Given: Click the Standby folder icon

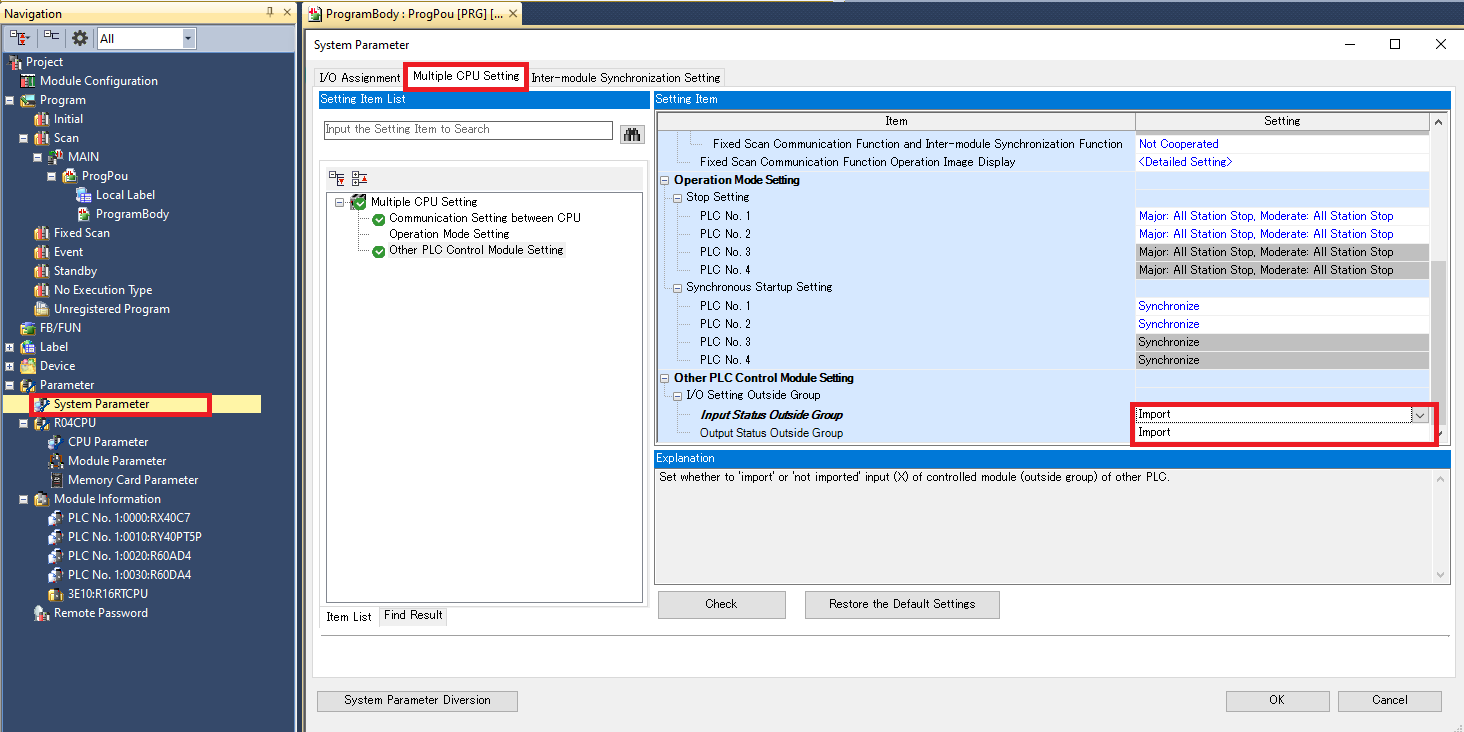Looking at the screenshot, I should pos(42,271).
